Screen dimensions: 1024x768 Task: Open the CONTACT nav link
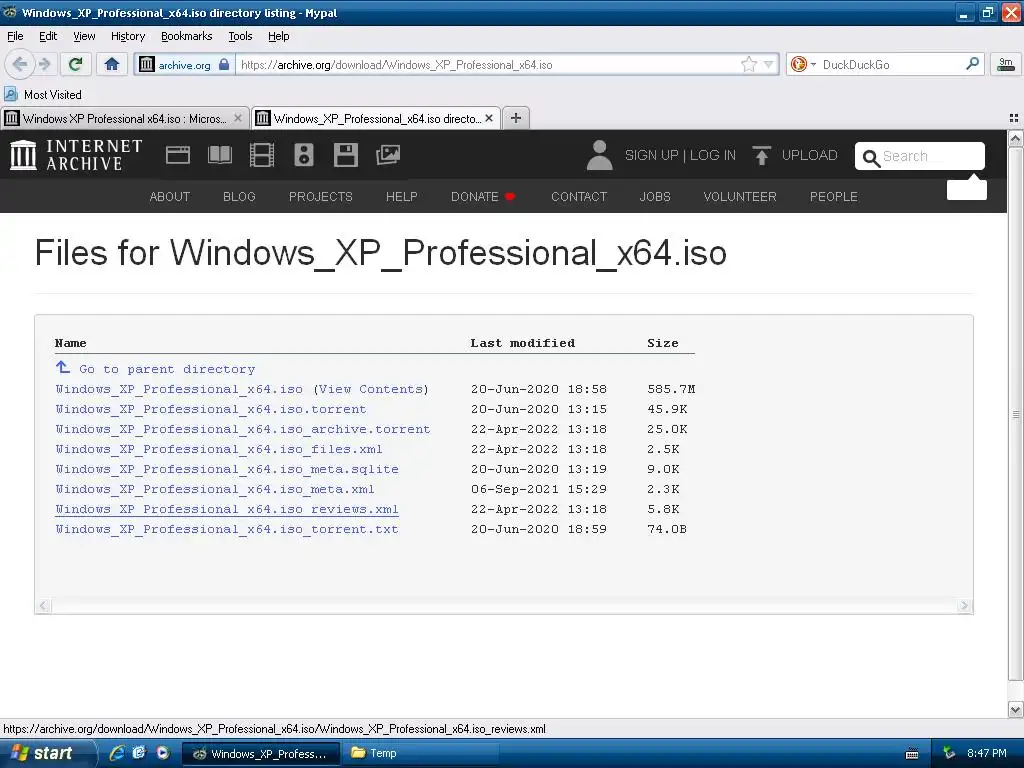click(x=579, y=197)
